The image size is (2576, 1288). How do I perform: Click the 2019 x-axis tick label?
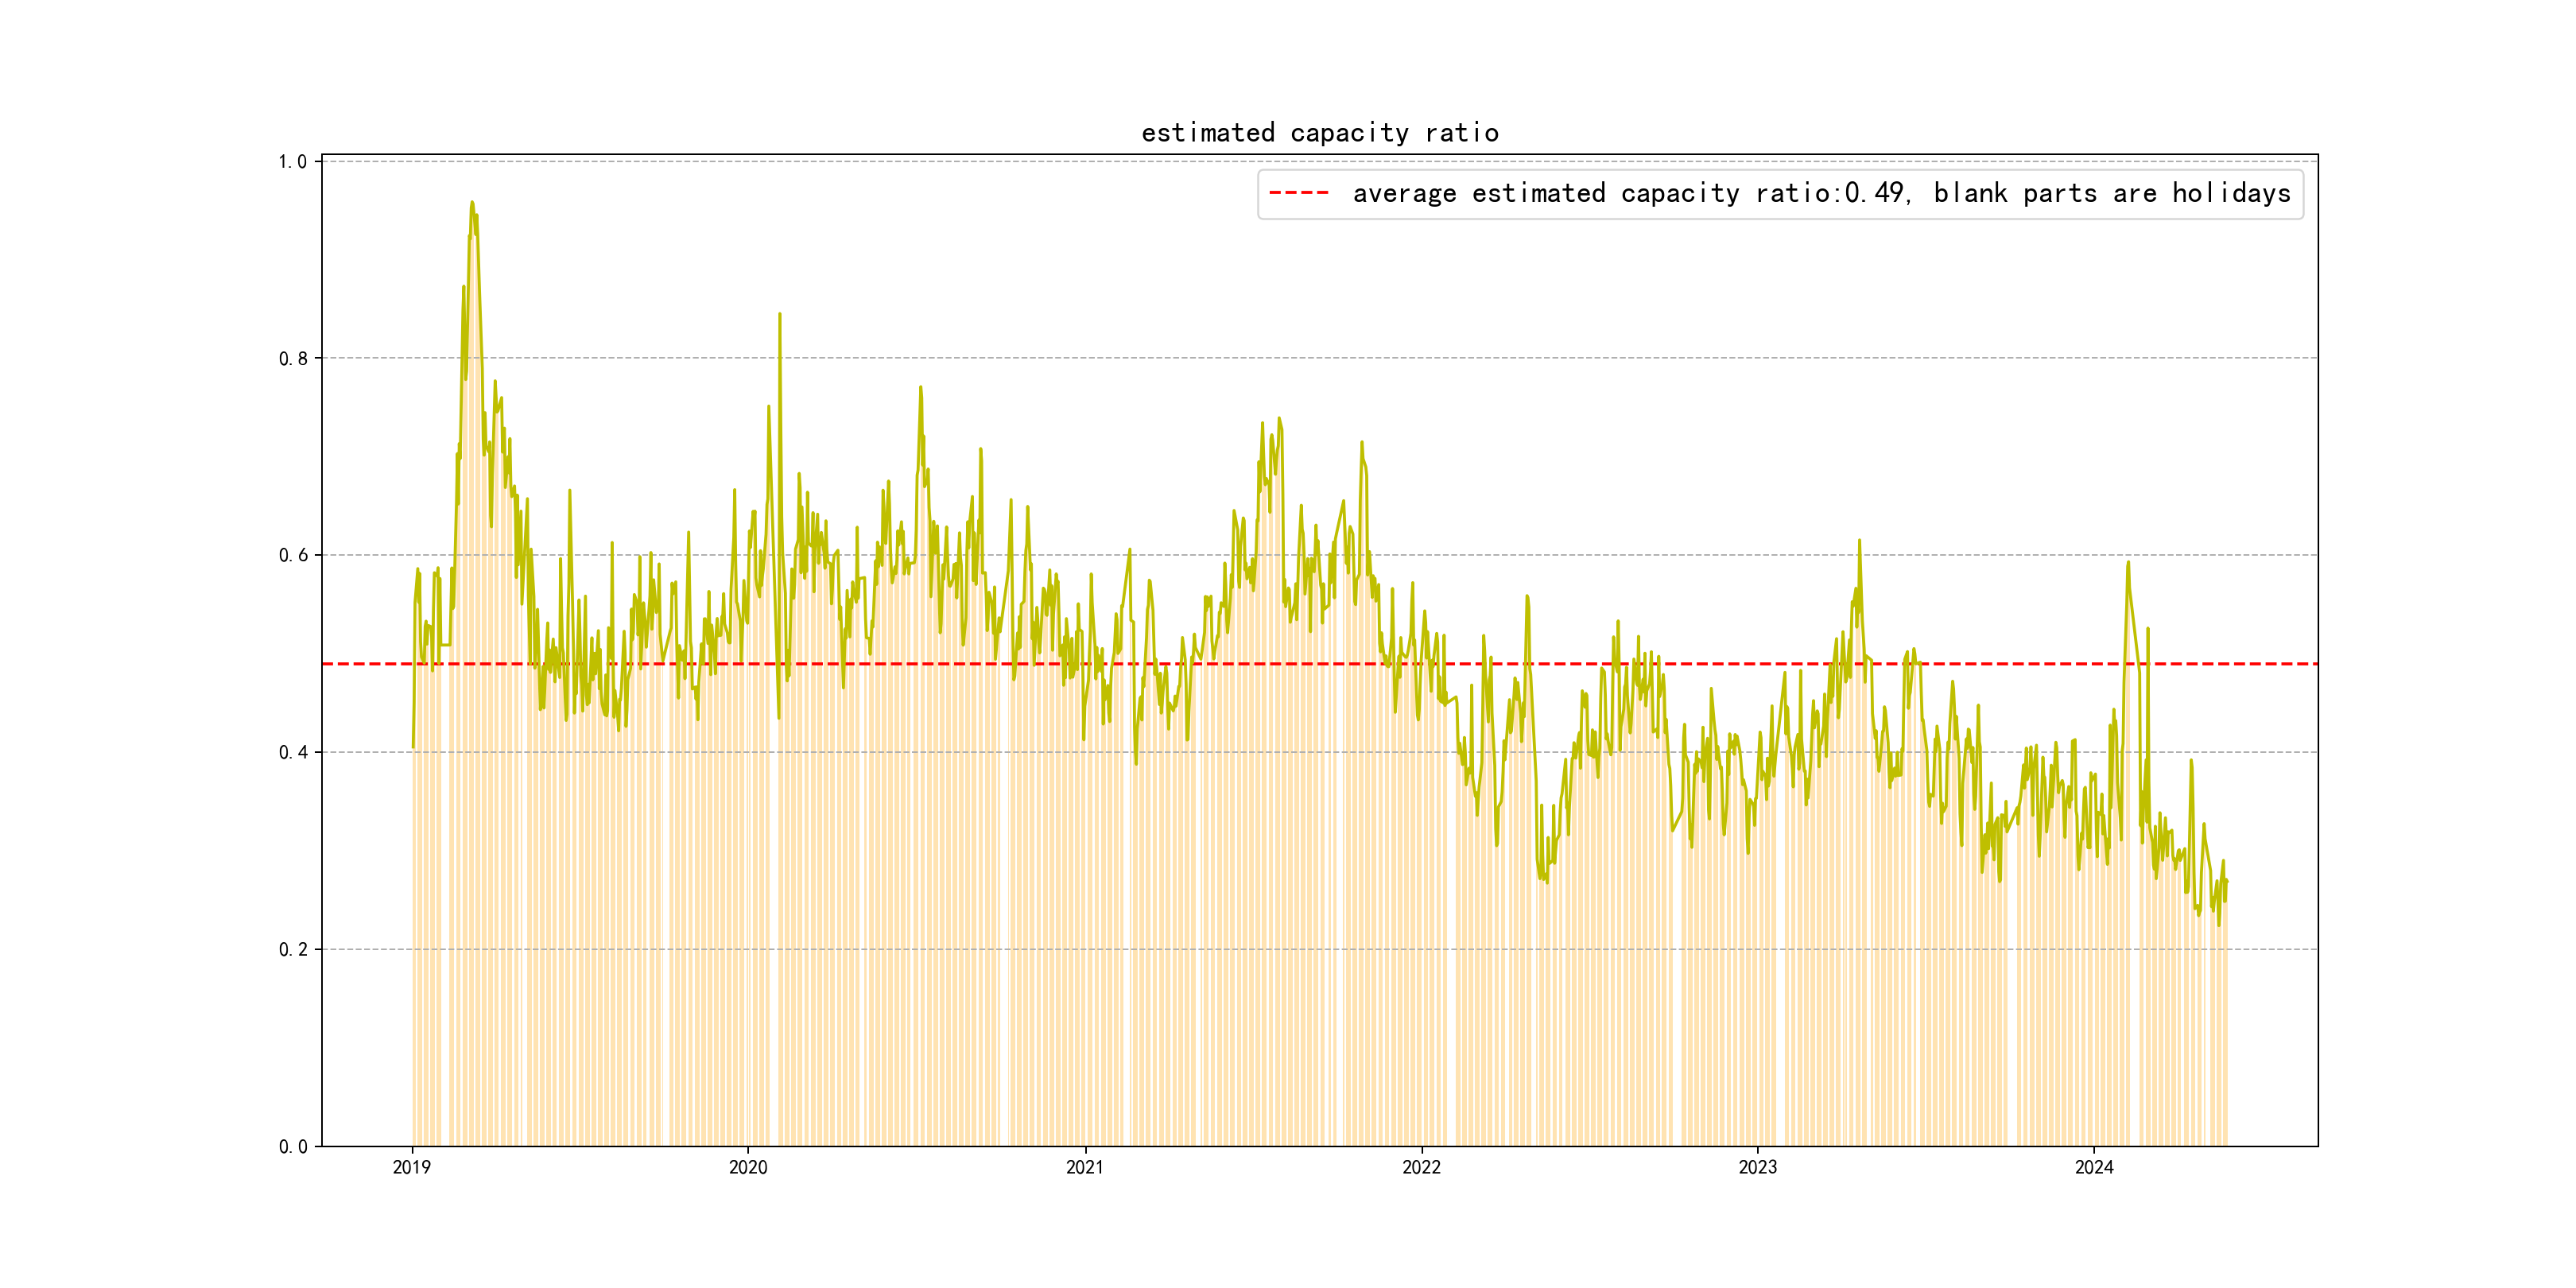coord(411,1168)
